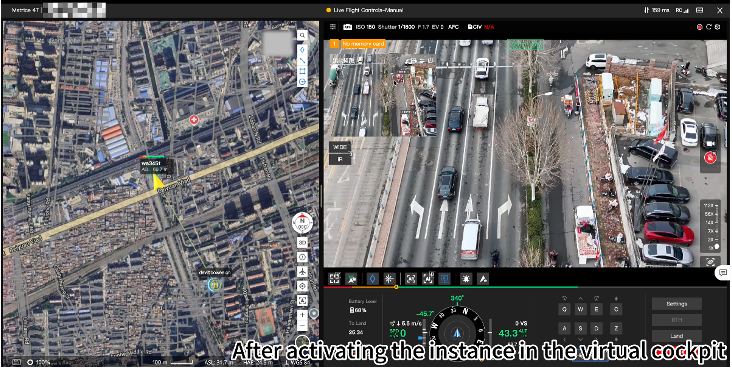Open the chat message bubble icon

(x=723, y=273)
